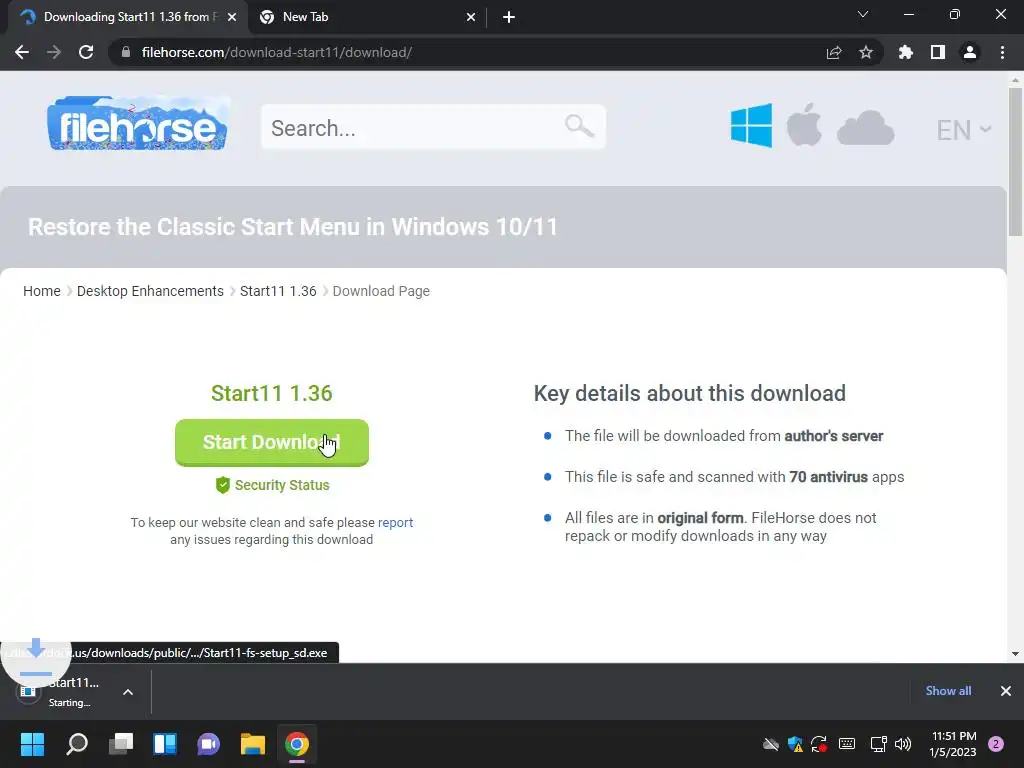This screenshot has height=768, width=1024.
Task: Toggle the browser side panel
Action: tap(938, 52)
